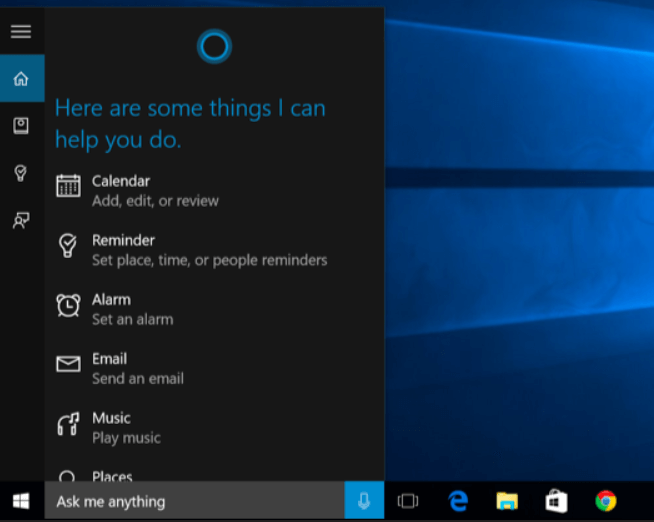Click the alarm clock icon

[68, 305]
